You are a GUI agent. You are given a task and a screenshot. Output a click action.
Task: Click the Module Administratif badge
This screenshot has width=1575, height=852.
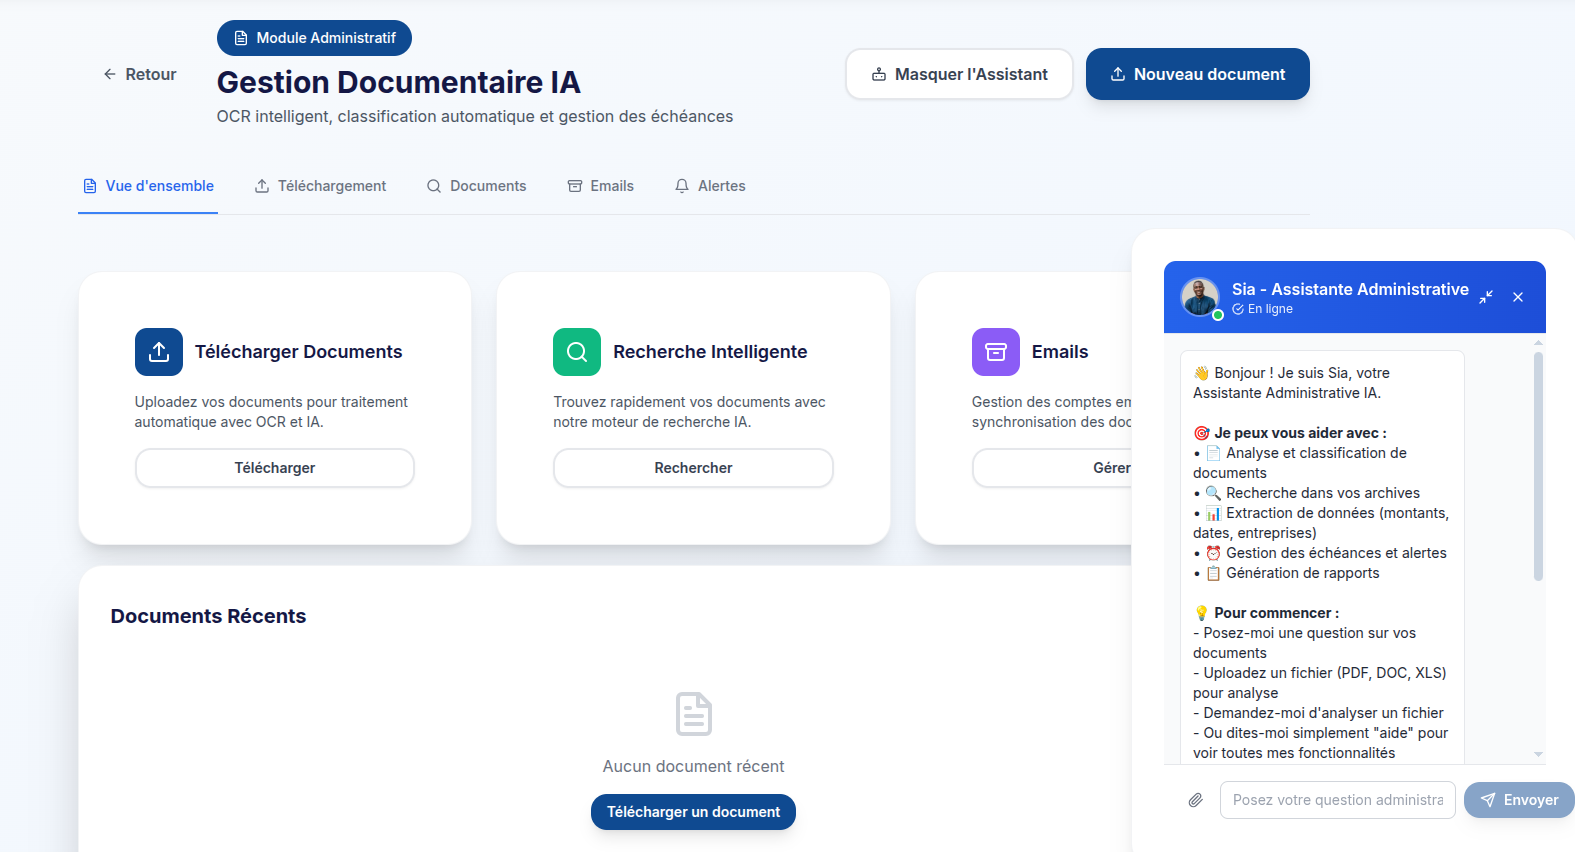click(314, 38)
